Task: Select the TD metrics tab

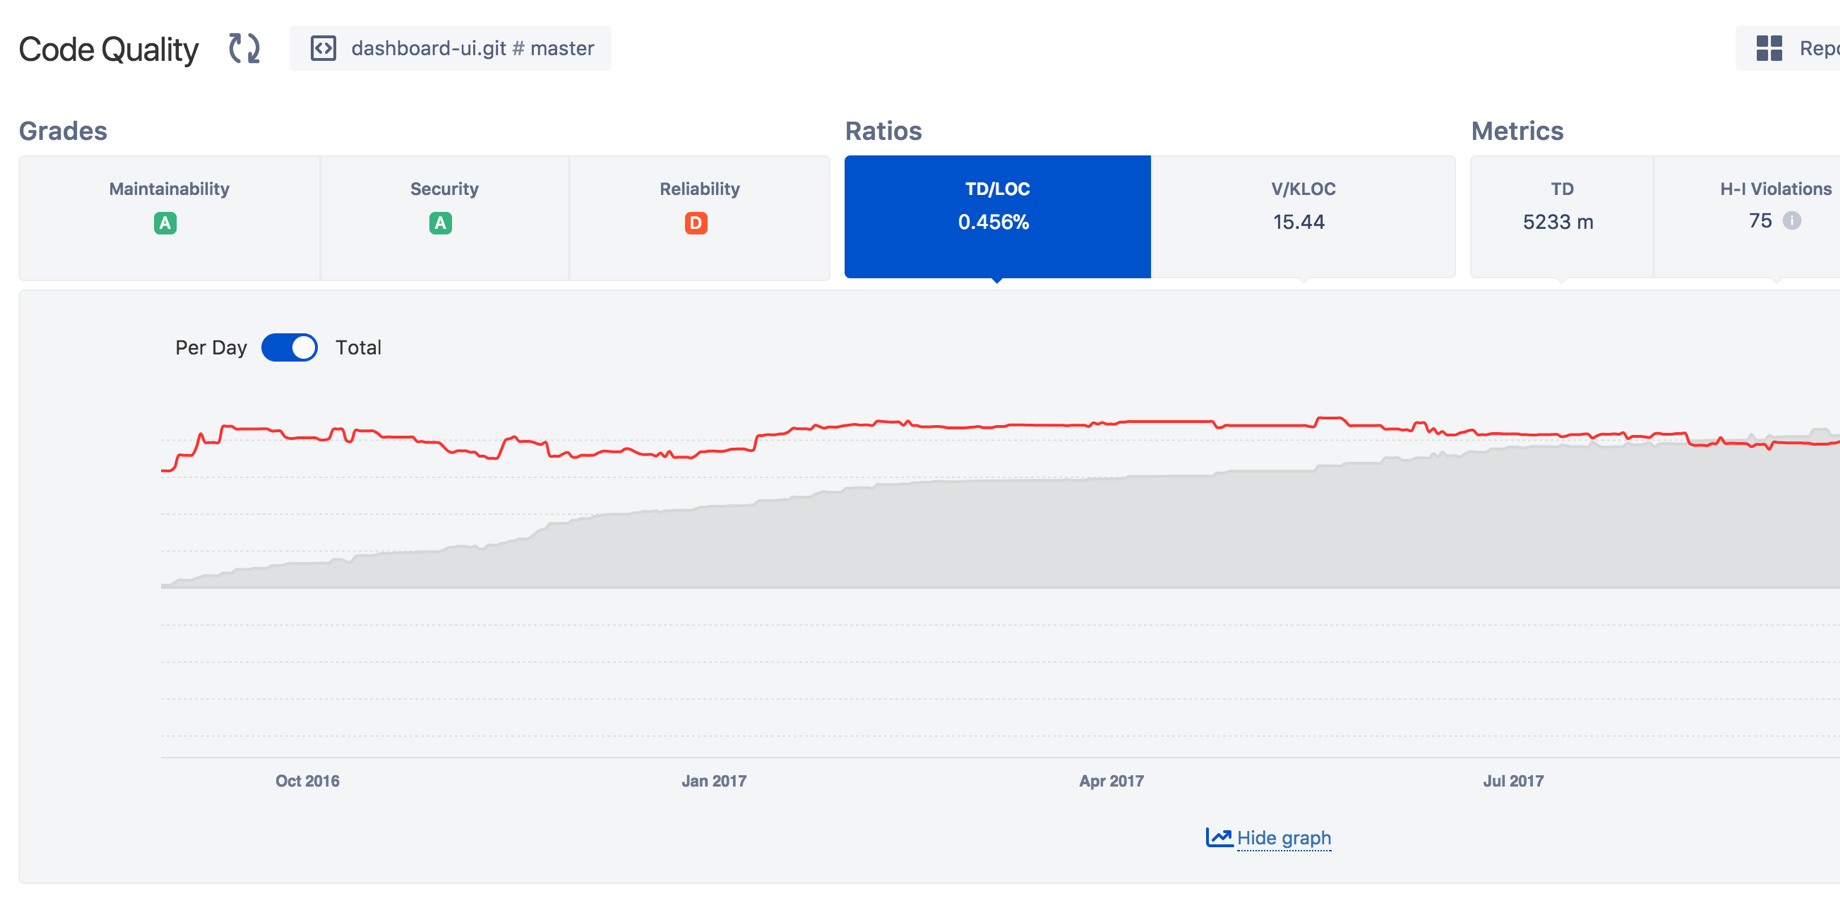Action: pyautogui.click(x=1562, y=216)
